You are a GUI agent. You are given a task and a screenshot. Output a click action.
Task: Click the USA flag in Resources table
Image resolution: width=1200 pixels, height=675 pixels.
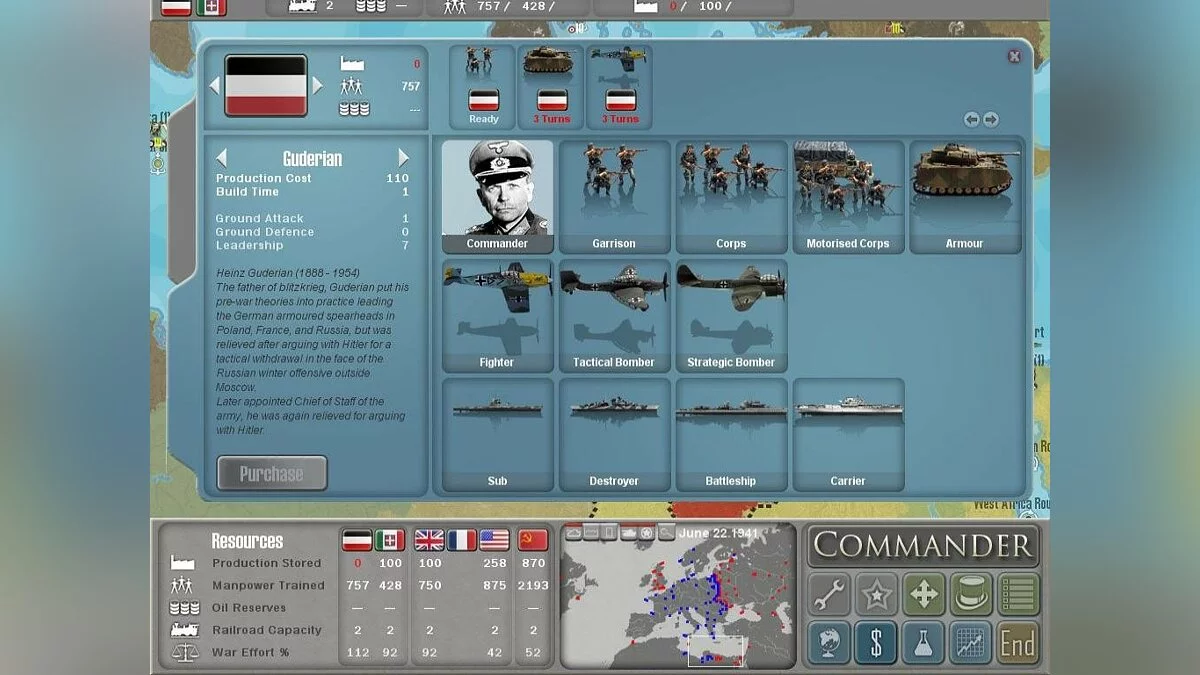[495, 541]
